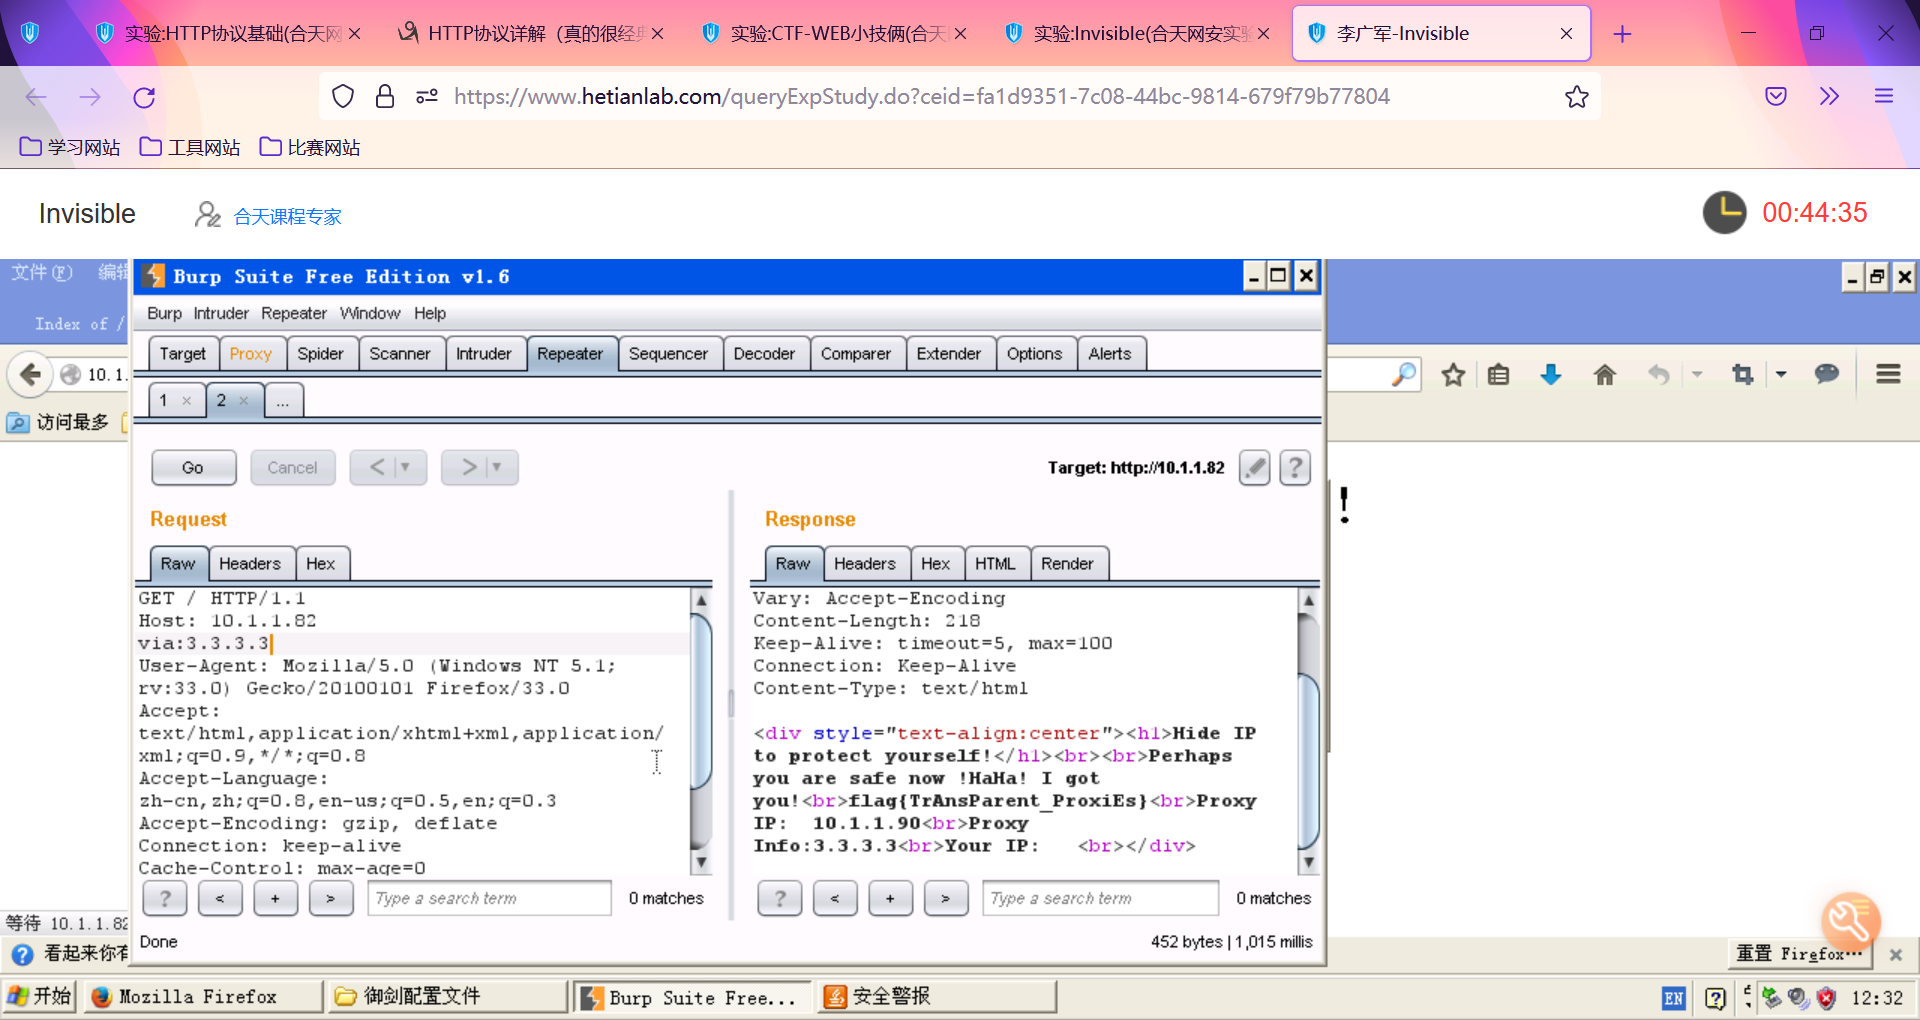This screenshot has height=1020, width=1920.
Task: Click 开始 Start button on taskbar
Action: pos(40,997)
